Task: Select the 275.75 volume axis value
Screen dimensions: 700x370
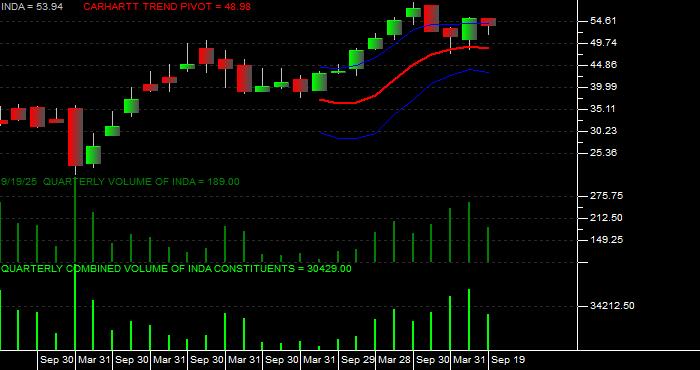Action: 606,196
